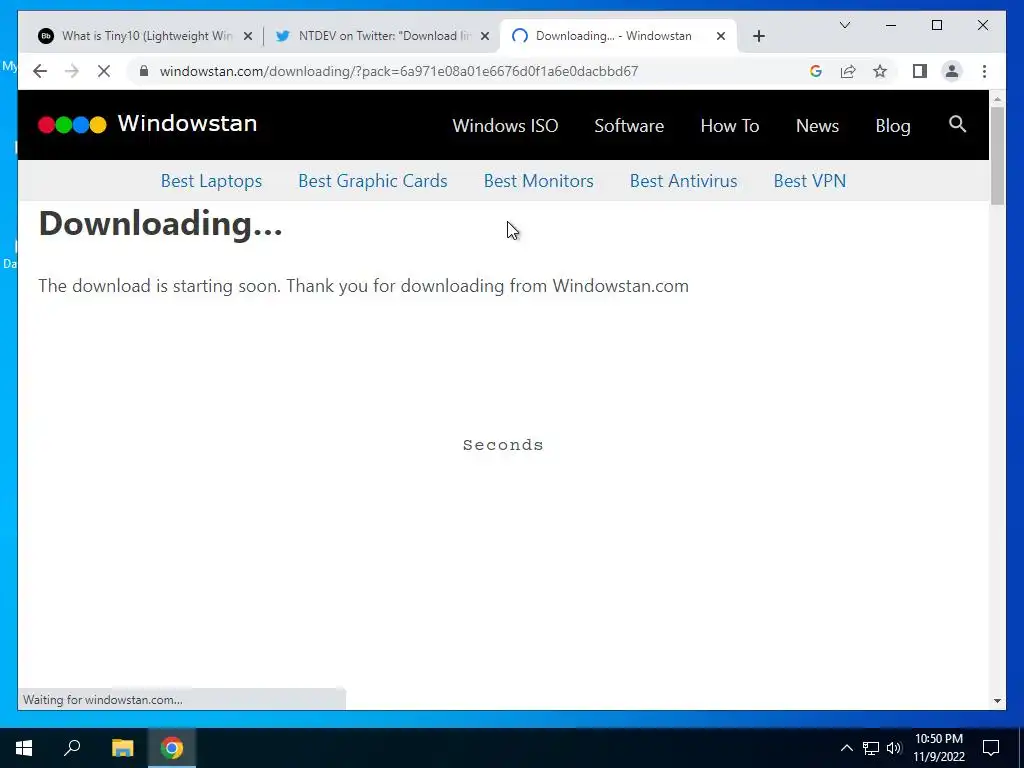Open the network status tray icon
This screenshot has height=768, width=1024.
871,748
